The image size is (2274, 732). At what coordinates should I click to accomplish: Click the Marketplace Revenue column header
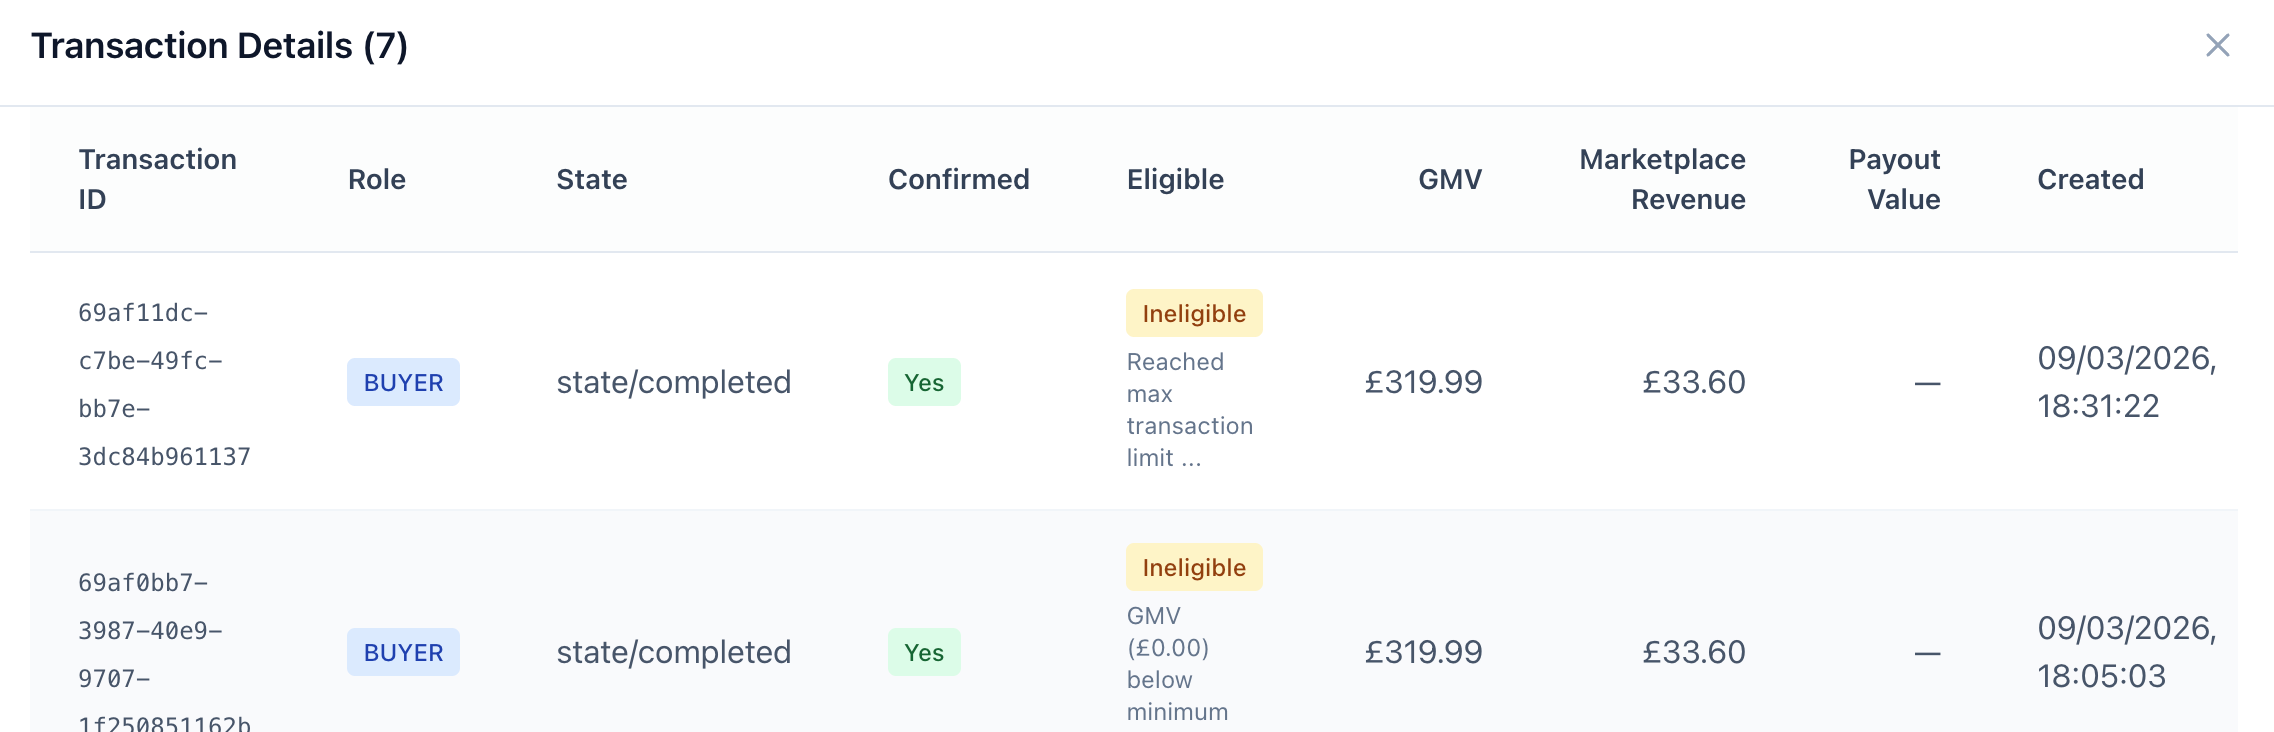pyautogui.click(x=1663, y=179)
